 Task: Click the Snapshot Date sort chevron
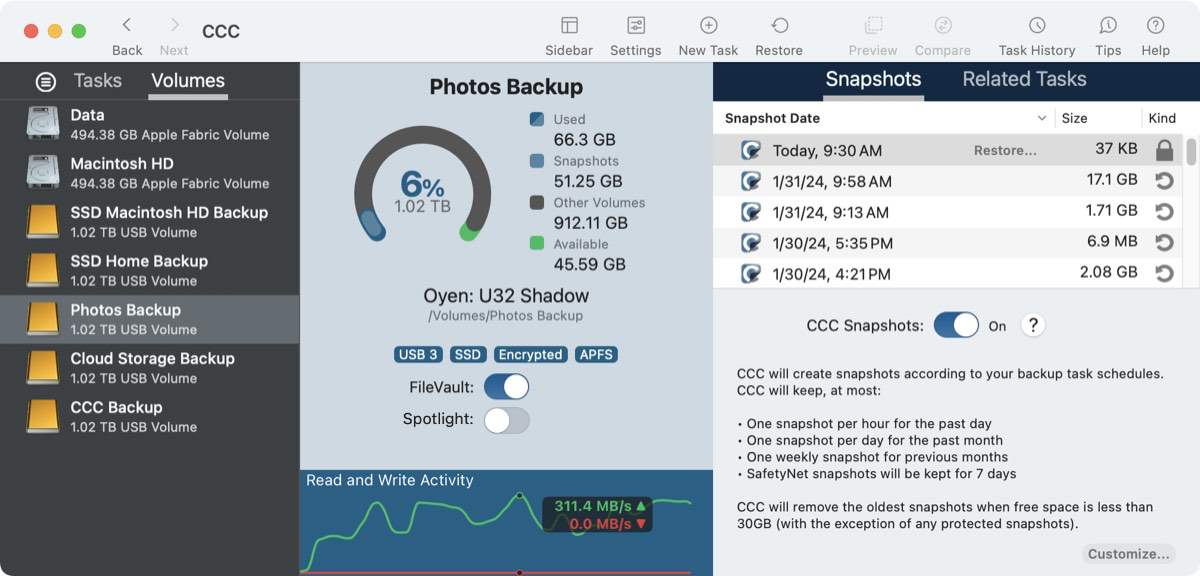coord(1042,118)
